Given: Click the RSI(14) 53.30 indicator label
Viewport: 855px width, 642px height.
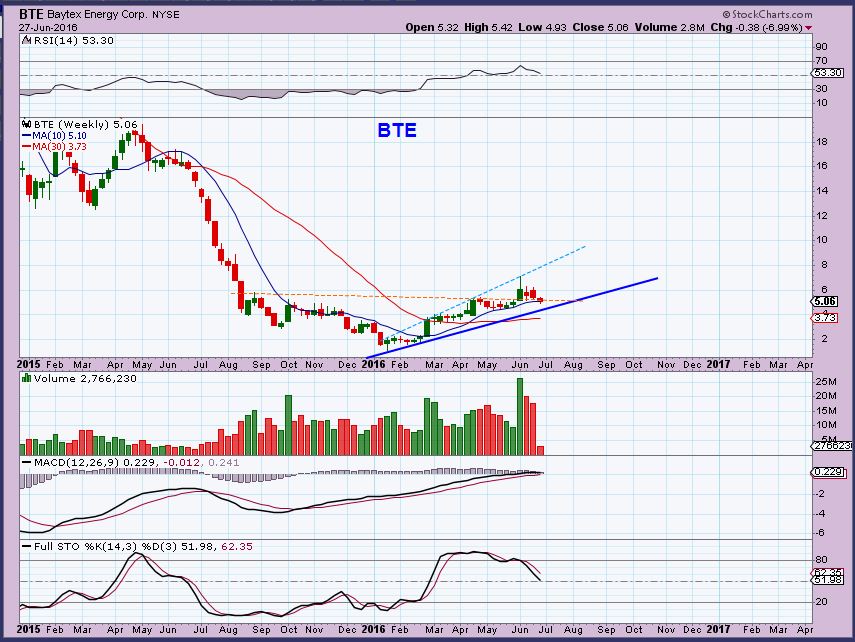Looking at the screenshot, I should [x=74, y=40].
